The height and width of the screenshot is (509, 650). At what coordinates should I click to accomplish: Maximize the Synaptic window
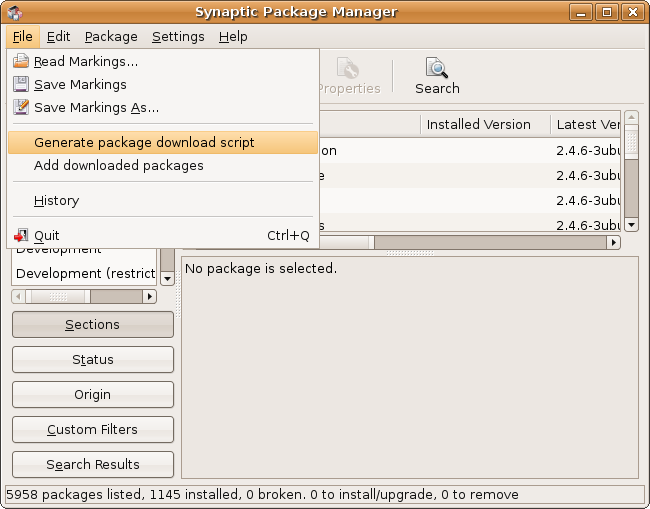pyautogui.click(x=606, y=12)
